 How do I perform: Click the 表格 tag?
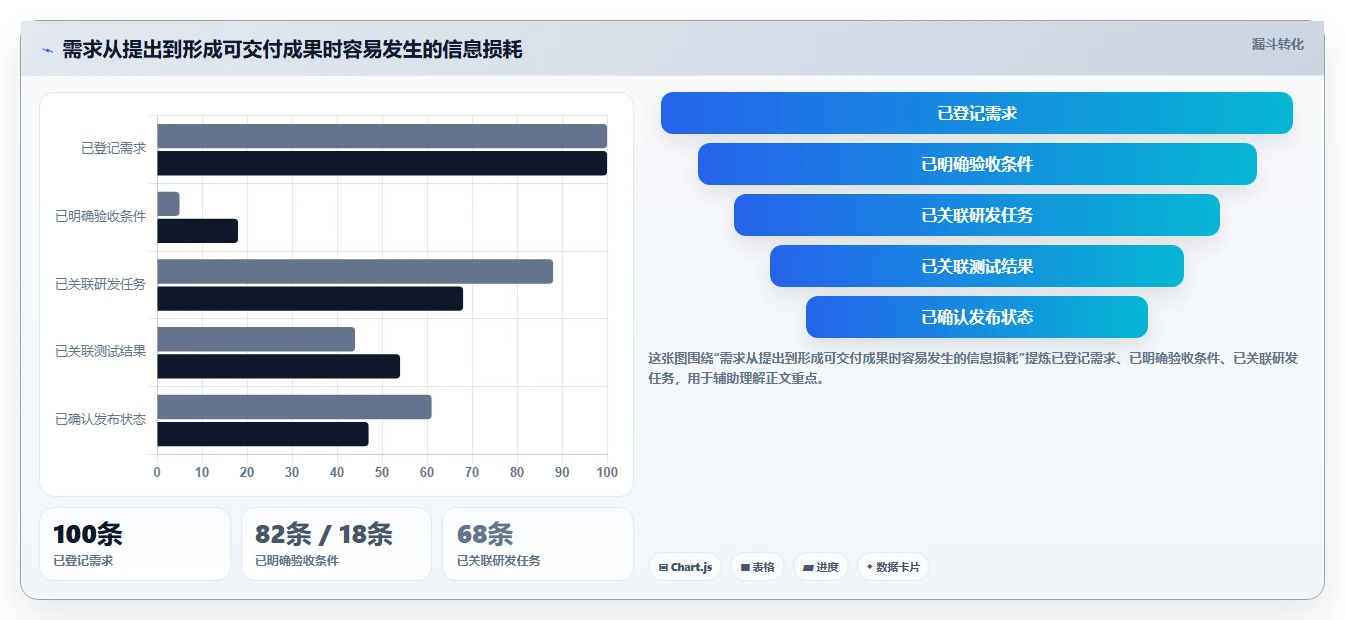coord(758,567)
